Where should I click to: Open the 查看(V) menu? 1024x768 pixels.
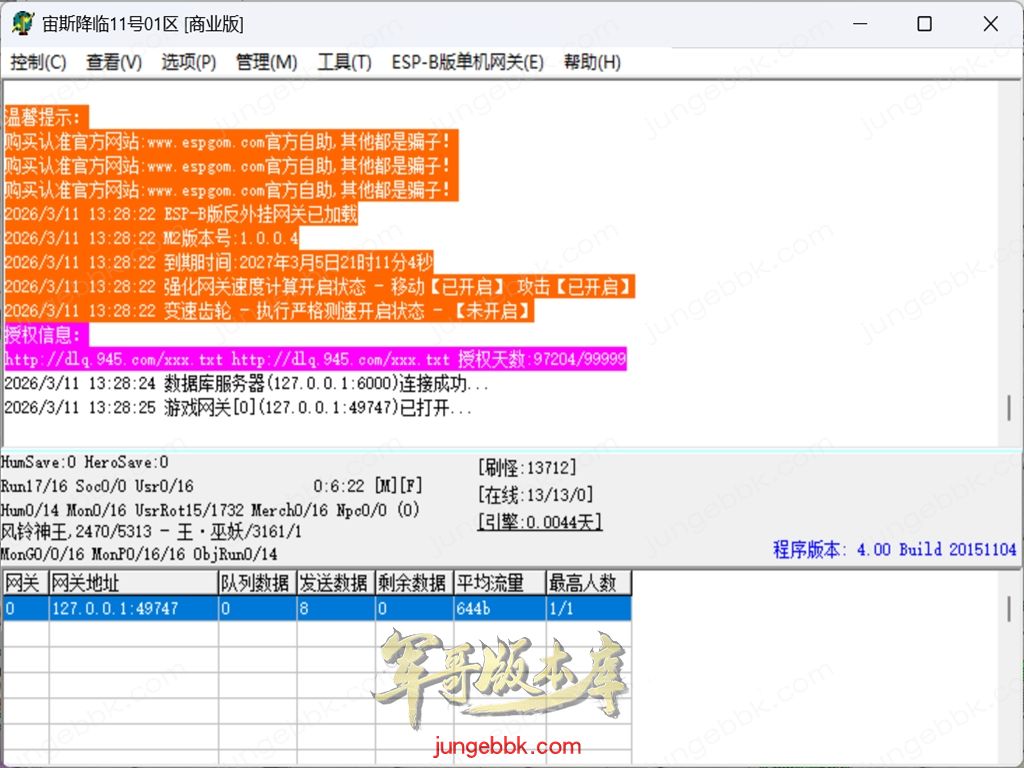(114, 62)
